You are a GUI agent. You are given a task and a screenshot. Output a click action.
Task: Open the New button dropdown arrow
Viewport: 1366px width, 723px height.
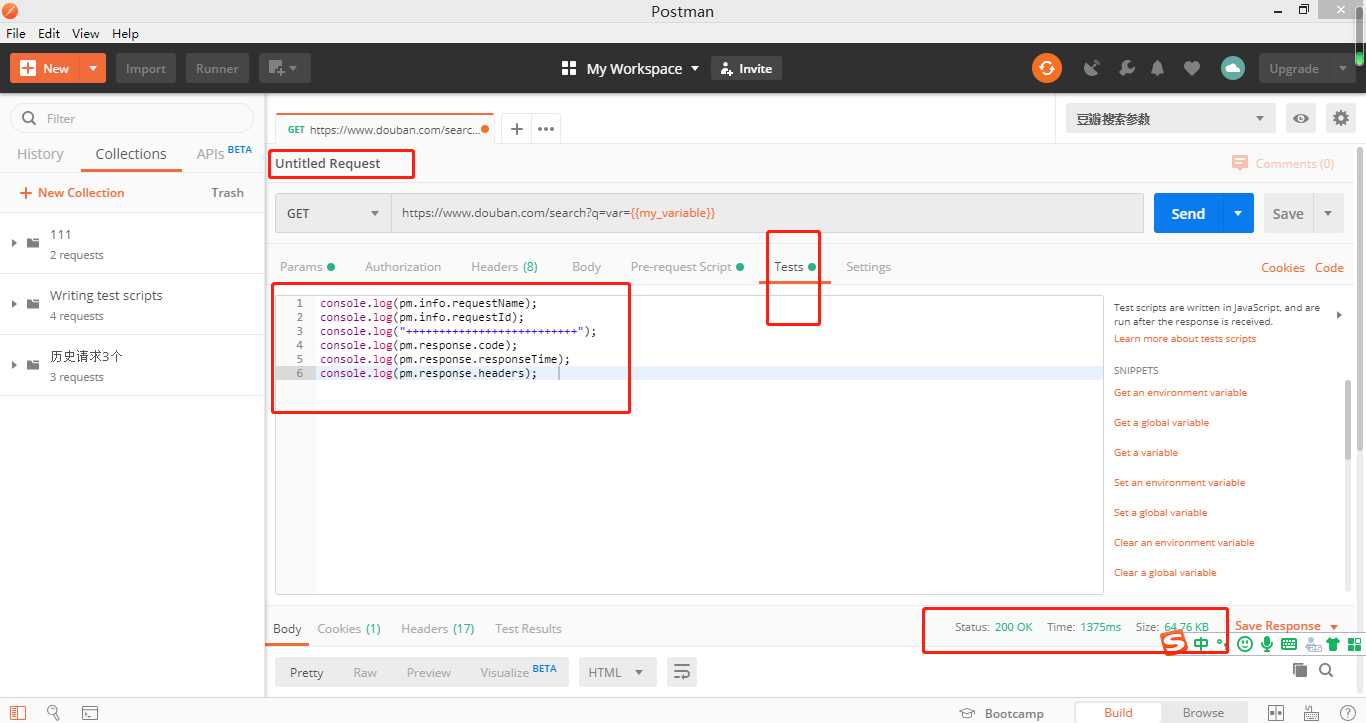tap(92, 68)
